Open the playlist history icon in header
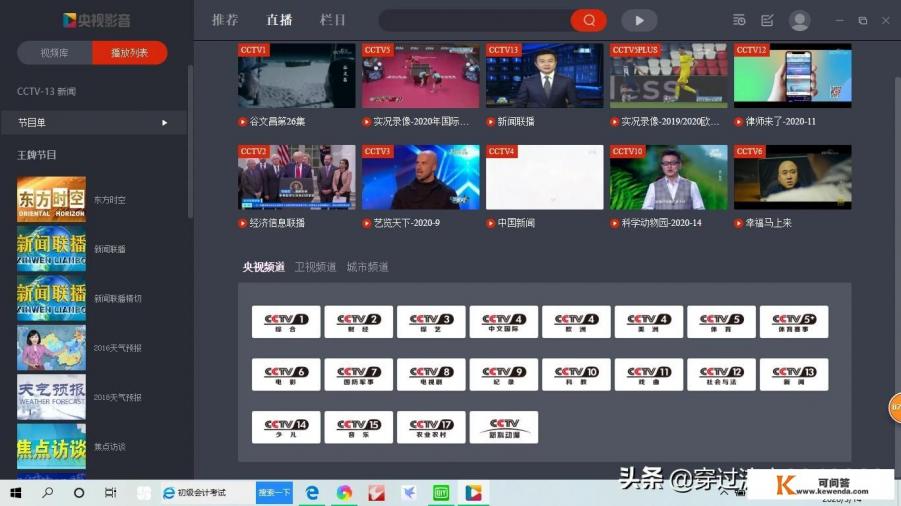Screen dimensions: 901x506 (739, 20)
